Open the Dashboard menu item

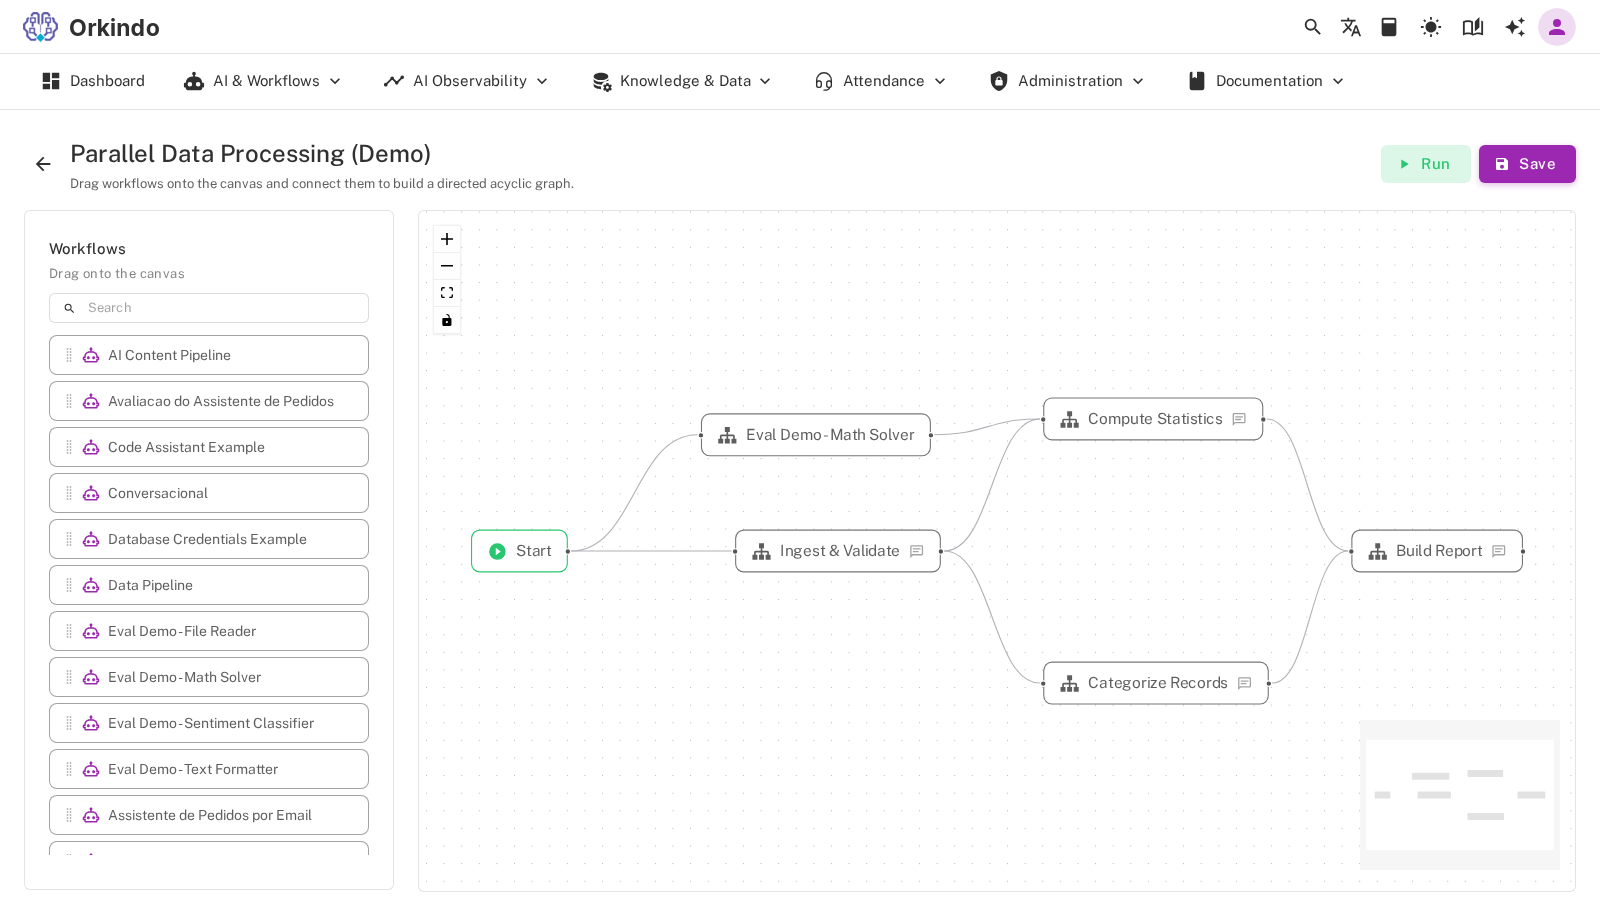(x=94, y=81)
